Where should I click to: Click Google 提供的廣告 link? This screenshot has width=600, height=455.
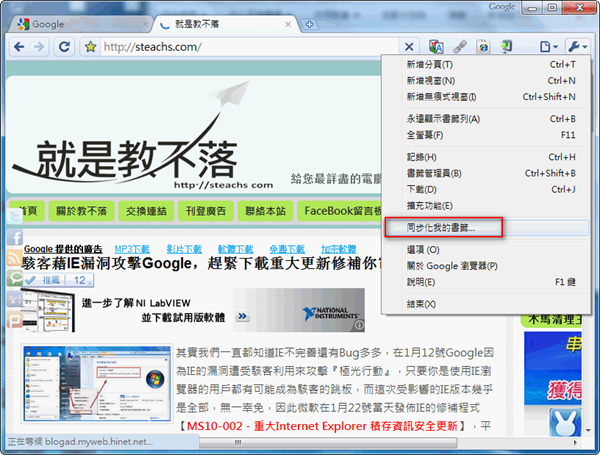tap(63, 250)
